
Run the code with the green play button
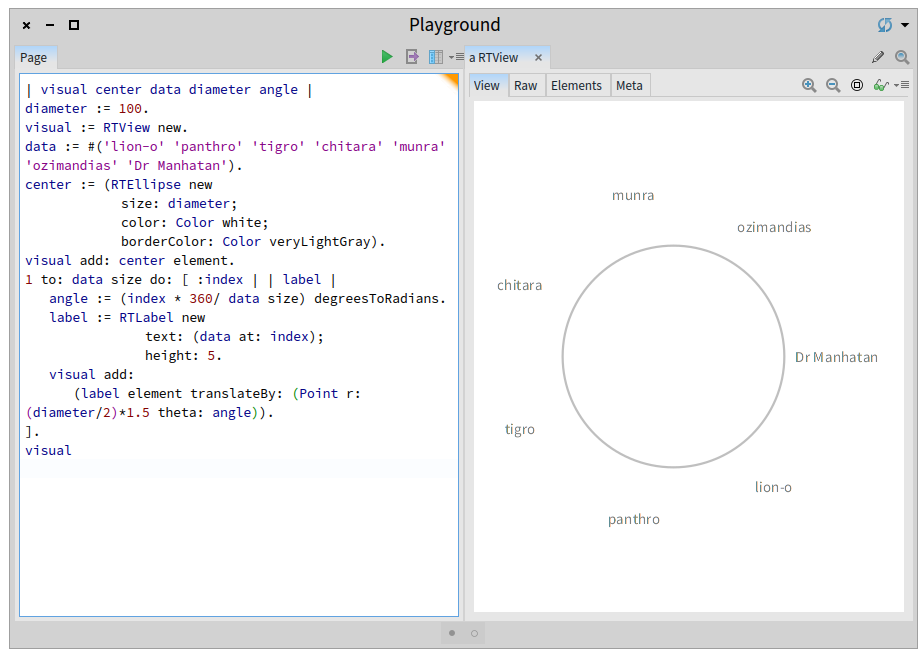click(x=387, y=57)
